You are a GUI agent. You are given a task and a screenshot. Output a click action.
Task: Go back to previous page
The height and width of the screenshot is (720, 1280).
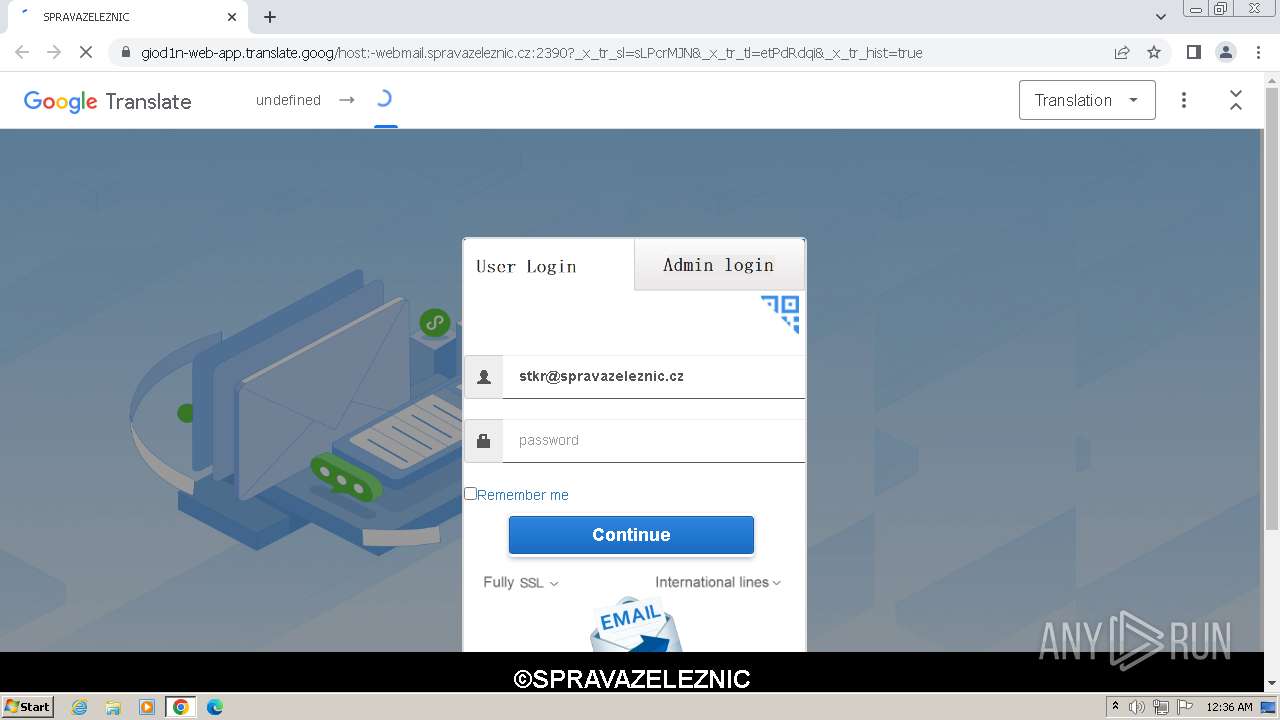(22, 52)
